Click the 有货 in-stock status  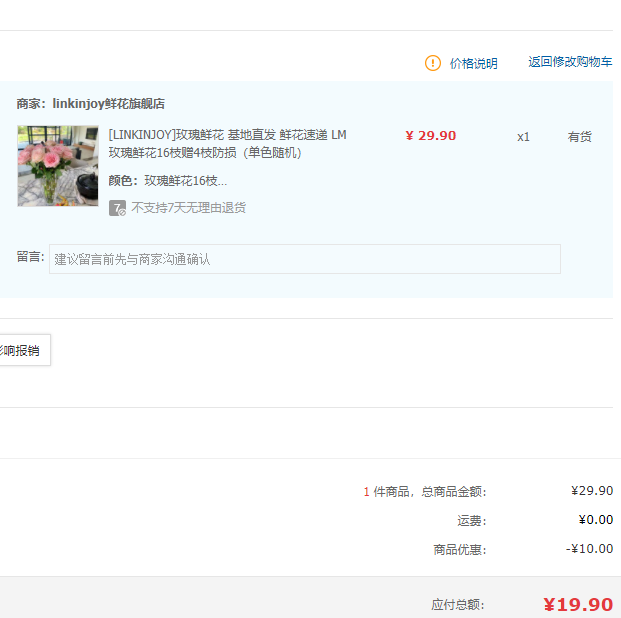(579, 137)
